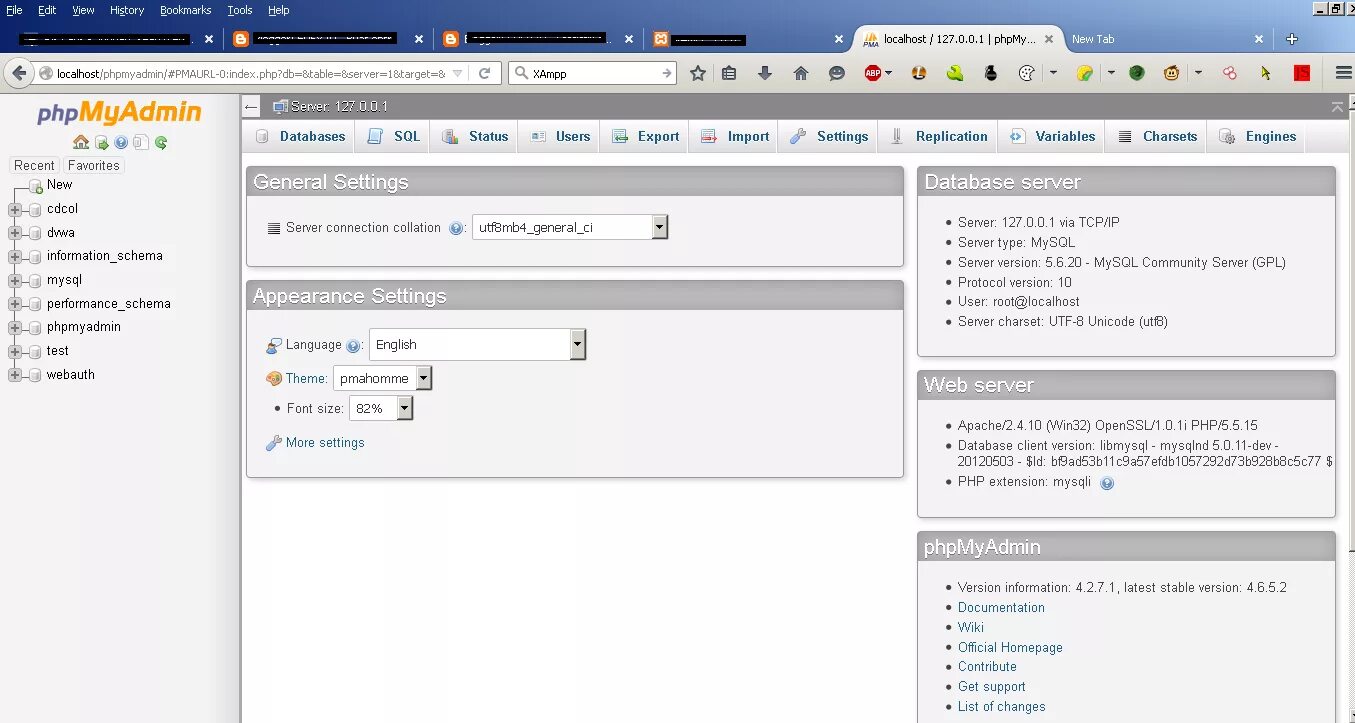Open the List of changes link

(1002, 707)
